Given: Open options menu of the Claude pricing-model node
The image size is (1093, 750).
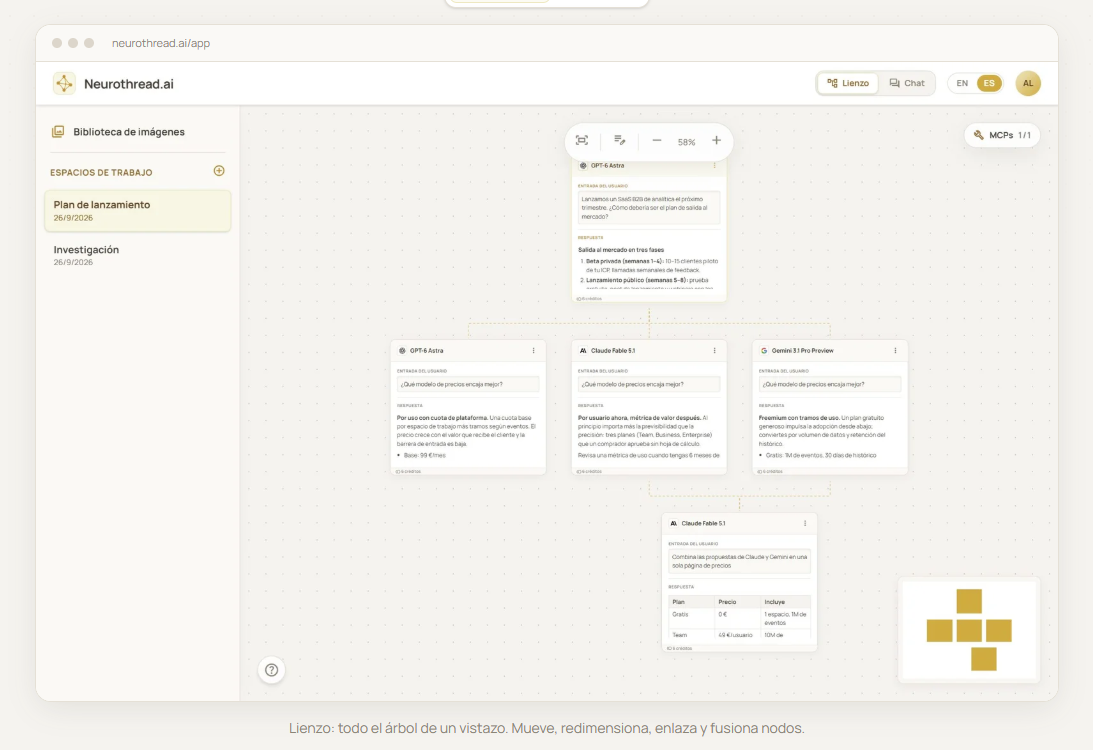Looking at the screenshot, I should click(x=714, y=351).
